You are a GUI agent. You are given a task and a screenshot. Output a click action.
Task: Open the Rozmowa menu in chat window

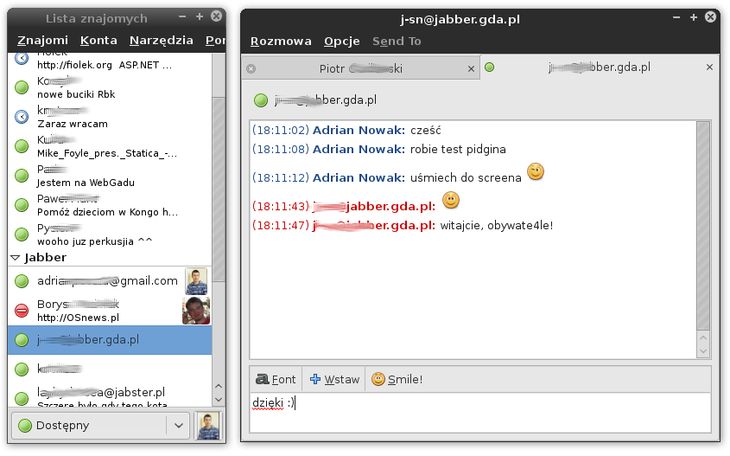point(281,41)
